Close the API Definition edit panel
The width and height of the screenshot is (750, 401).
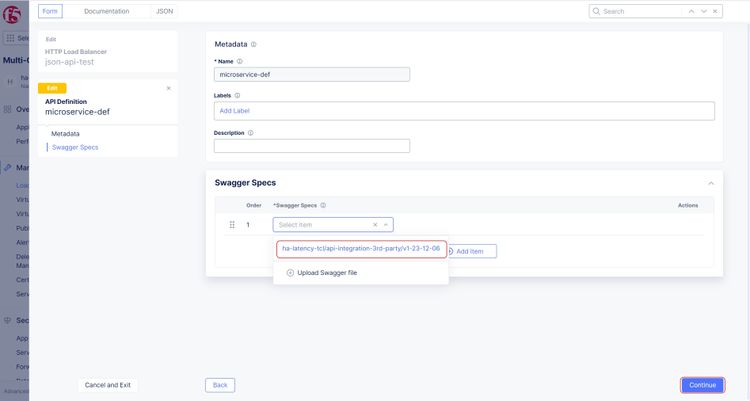click(168, 88)
